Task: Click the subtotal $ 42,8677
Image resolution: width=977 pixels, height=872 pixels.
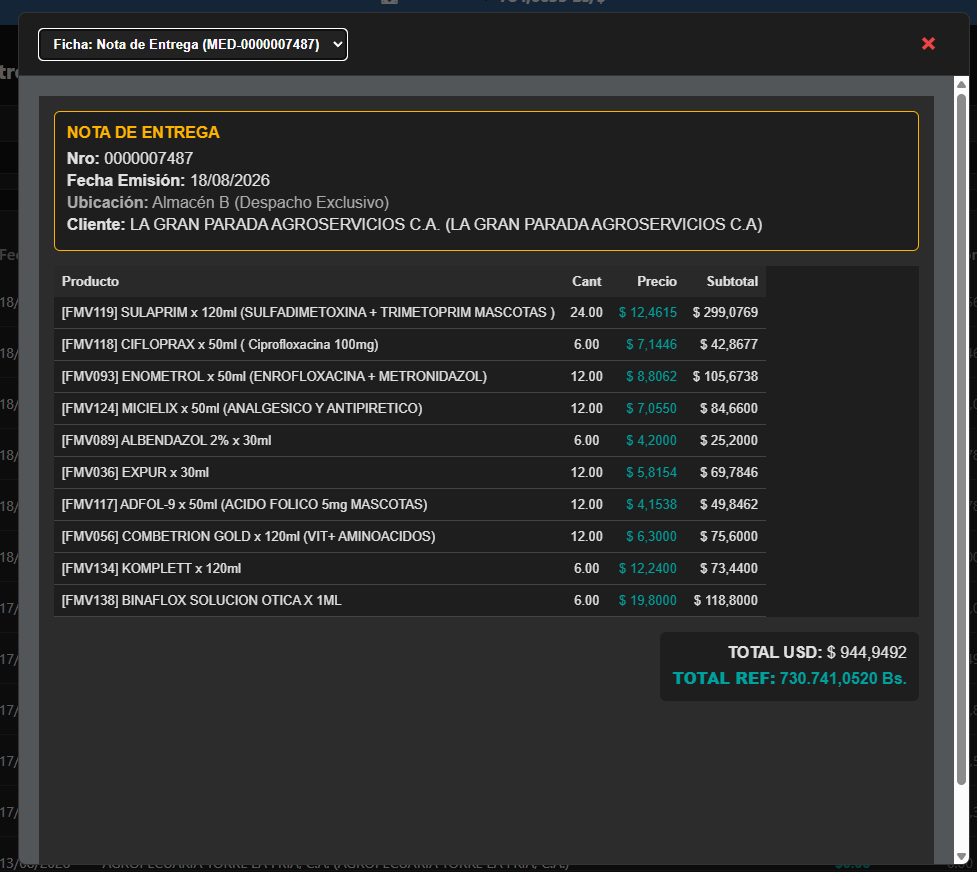Action: pos(728,345)
